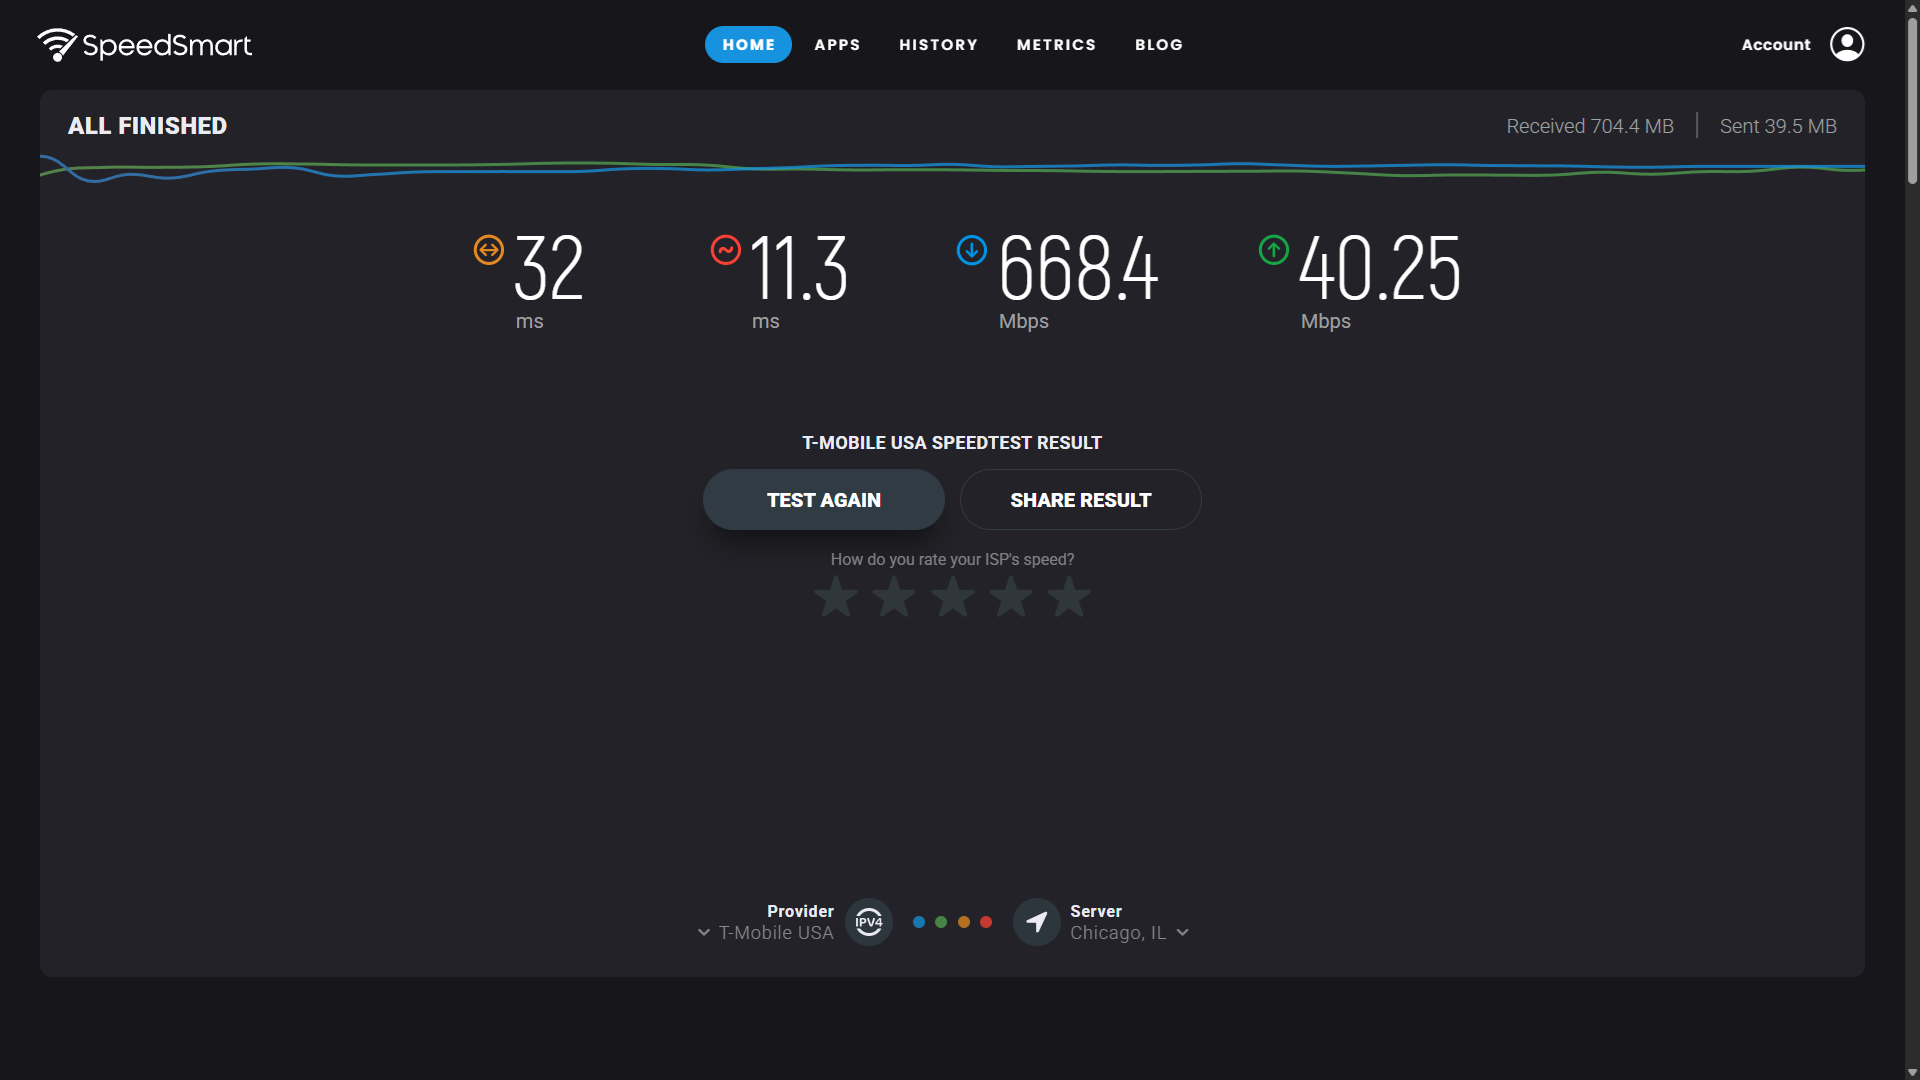Click the red jitter icon

click(x=725, y=249)
